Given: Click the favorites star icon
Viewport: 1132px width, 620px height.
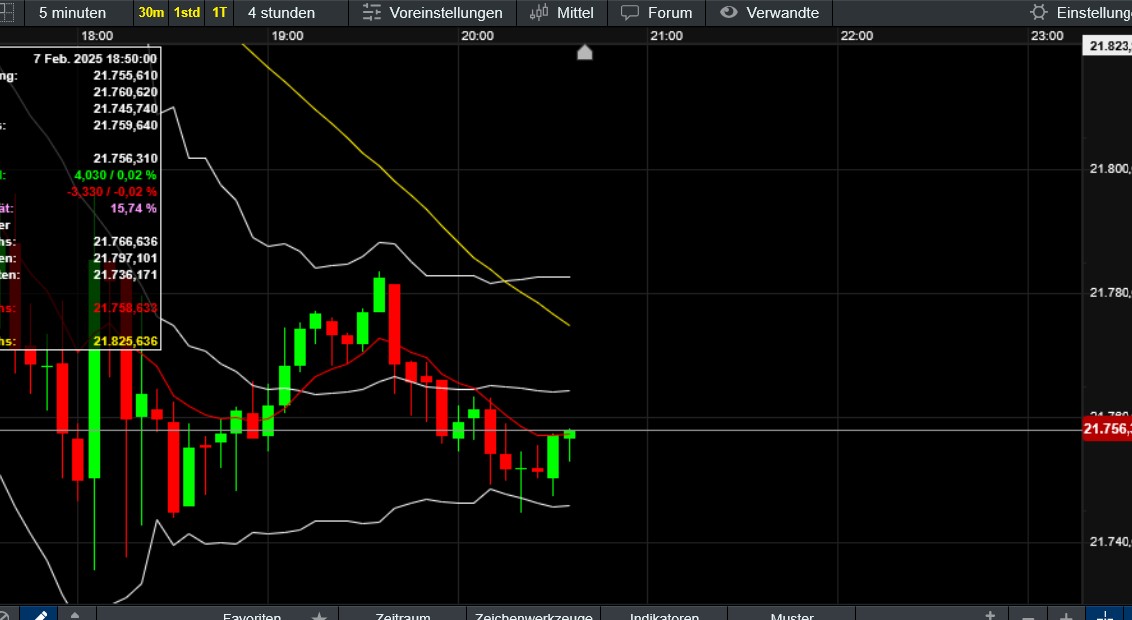Looking at the screenshot, I should tap(318, 617).
